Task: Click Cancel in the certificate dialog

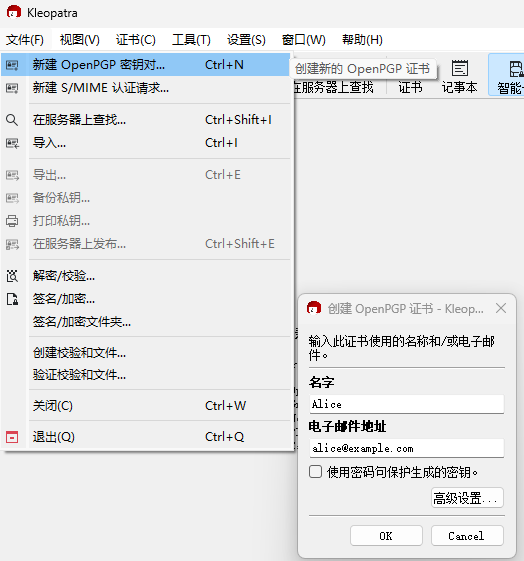Action: tap(467, 536)
